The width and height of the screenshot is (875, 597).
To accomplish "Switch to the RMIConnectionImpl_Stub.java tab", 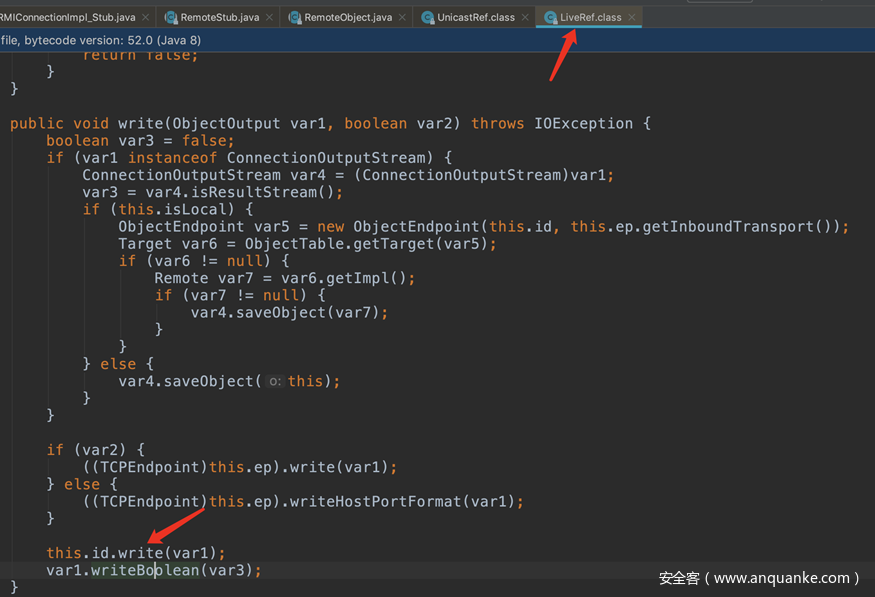I will (66, 18).
